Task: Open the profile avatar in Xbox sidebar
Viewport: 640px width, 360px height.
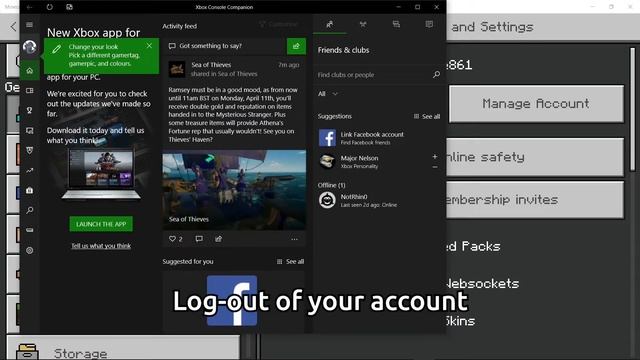Action: [29, 47]
